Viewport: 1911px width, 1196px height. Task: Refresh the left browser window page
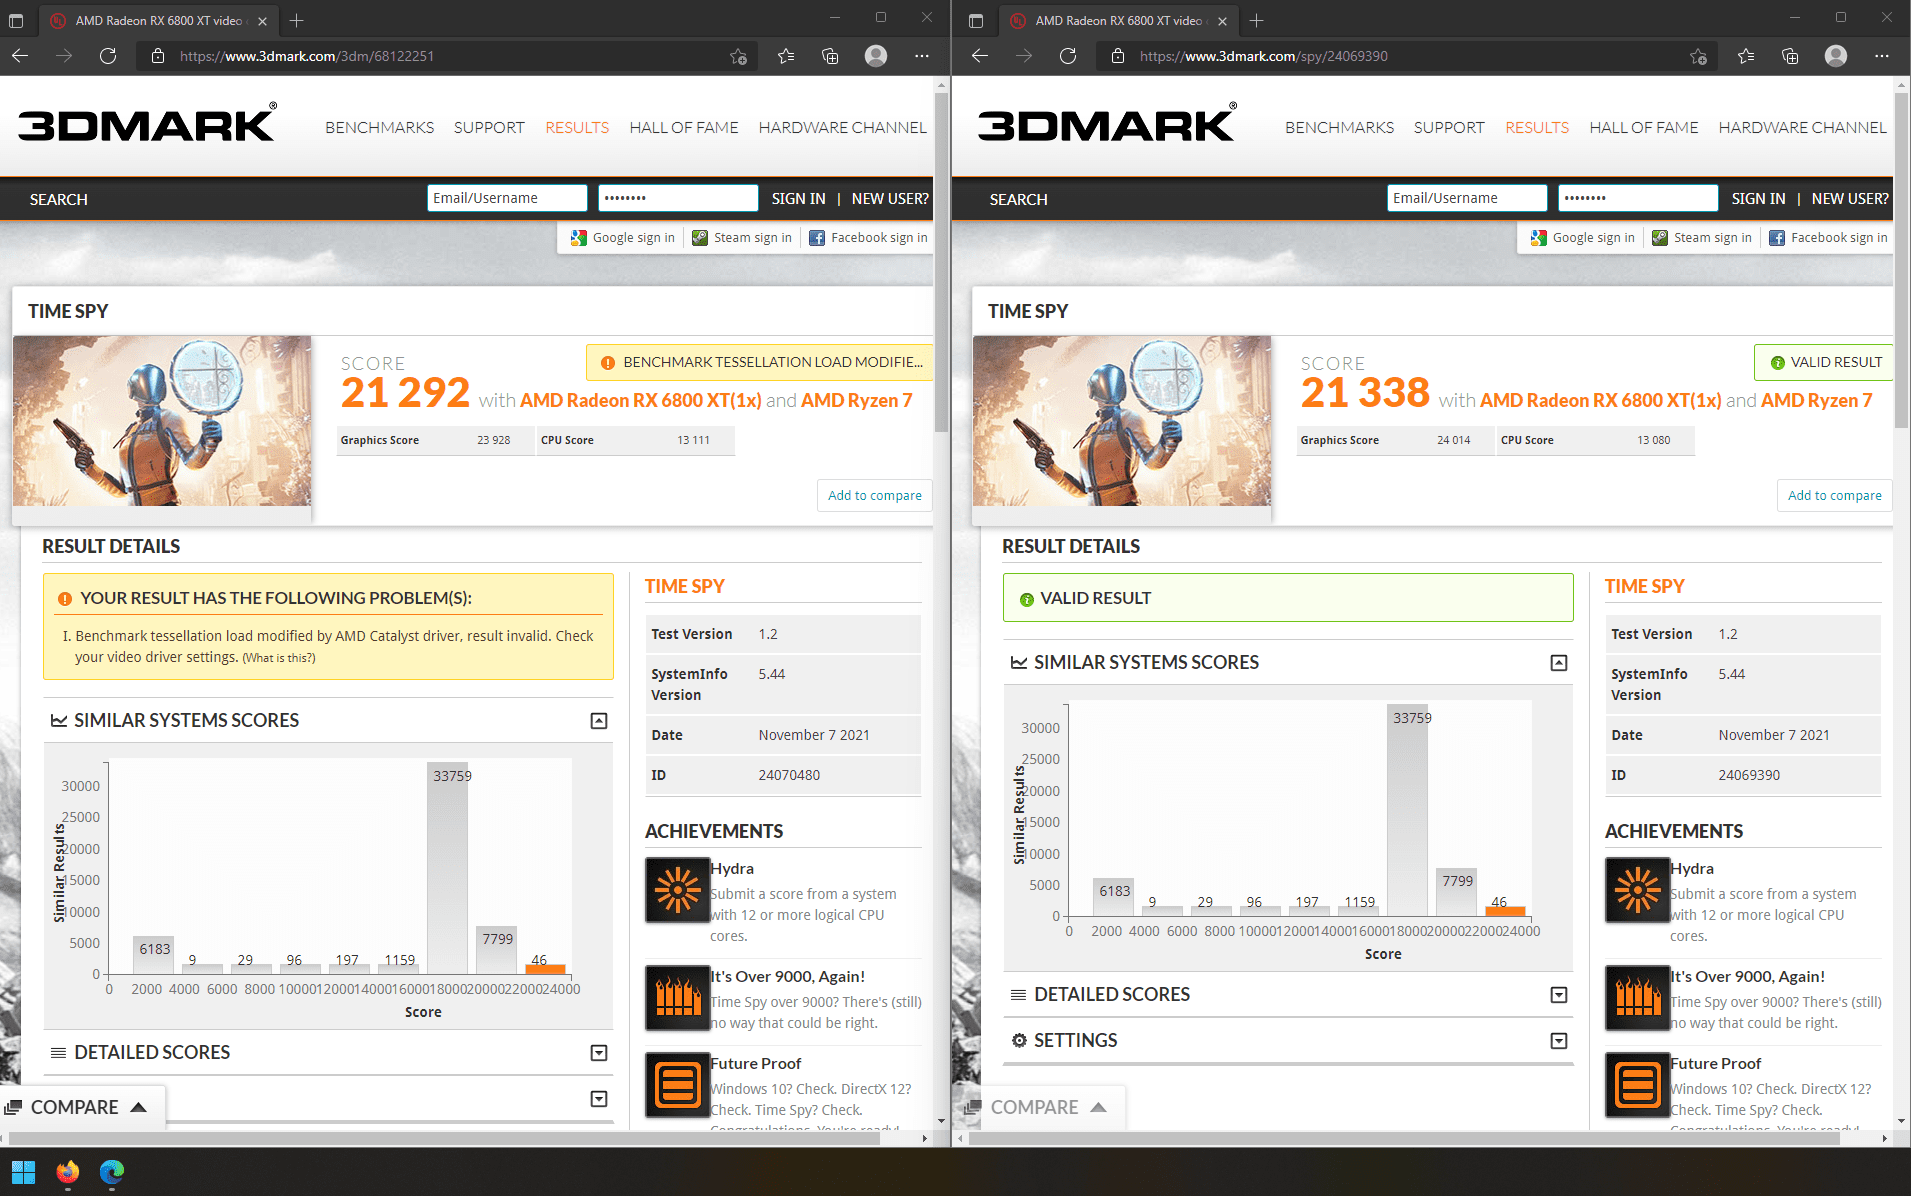pos(108,56)
